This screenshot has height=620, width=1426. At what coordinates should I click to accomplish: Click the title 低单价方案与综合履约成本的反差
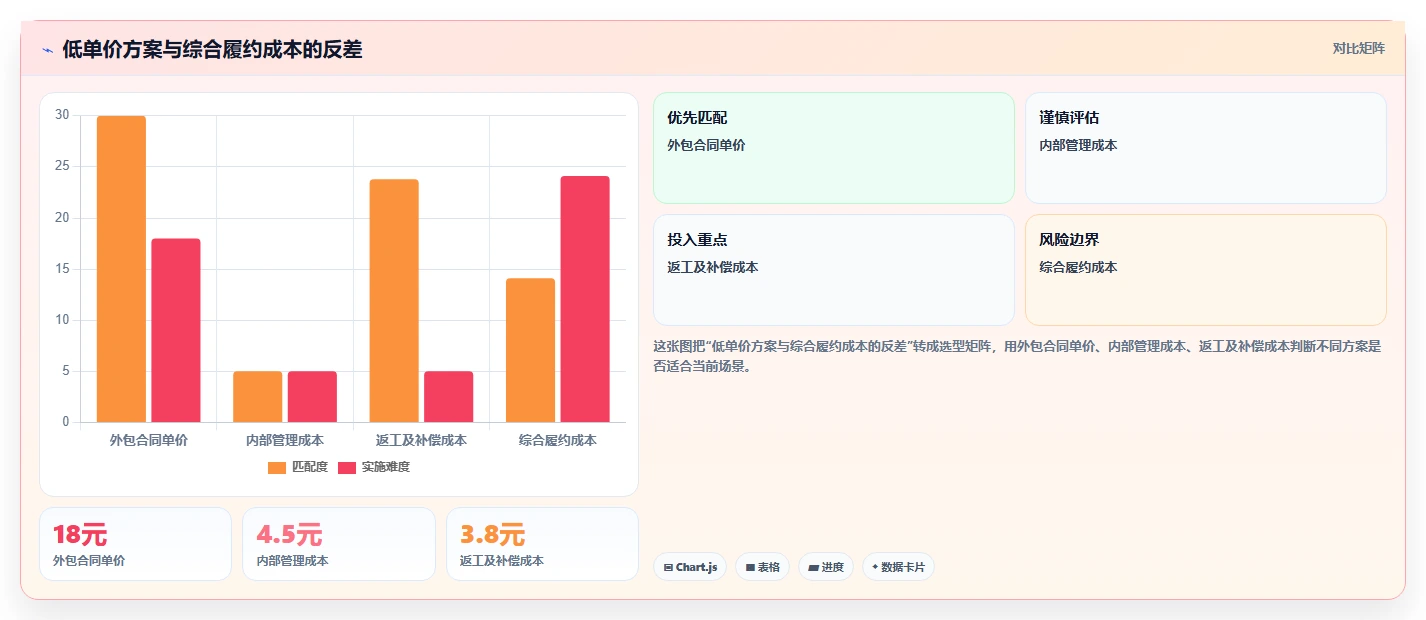coord(212,50)
